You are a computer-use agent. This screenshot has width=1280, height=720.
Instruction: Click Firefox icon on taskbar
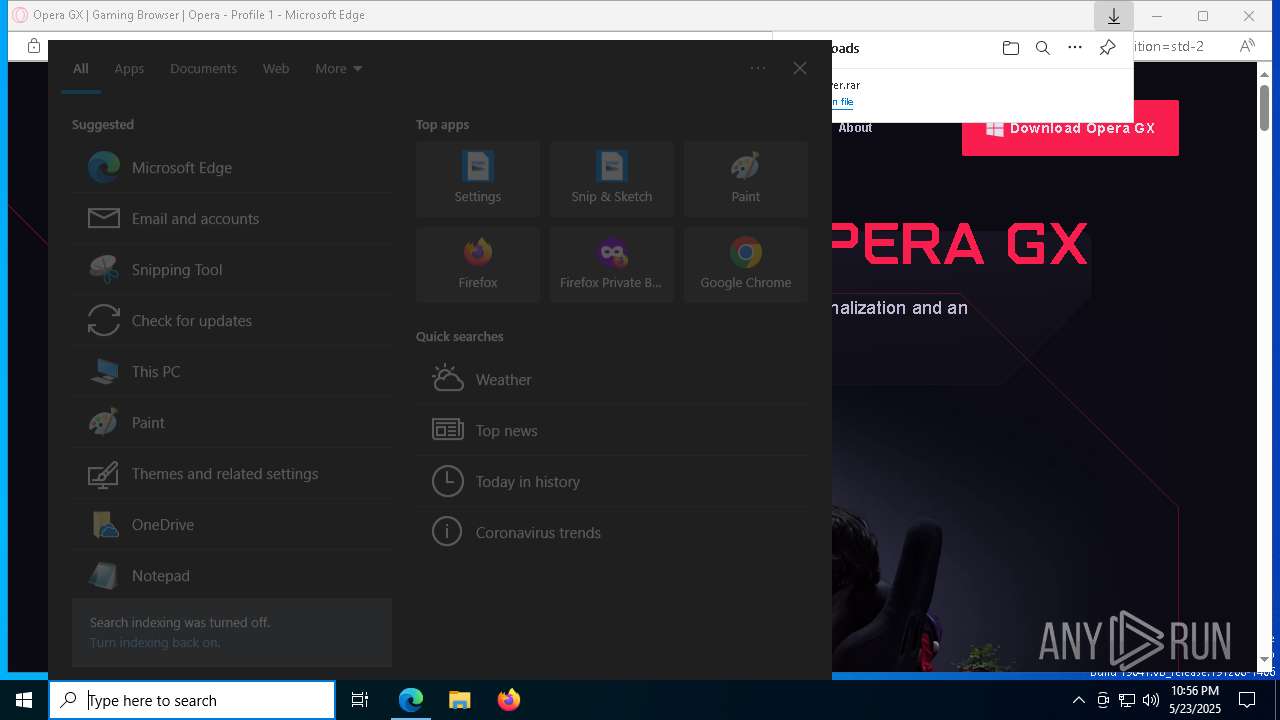click(x=508, y=700)
